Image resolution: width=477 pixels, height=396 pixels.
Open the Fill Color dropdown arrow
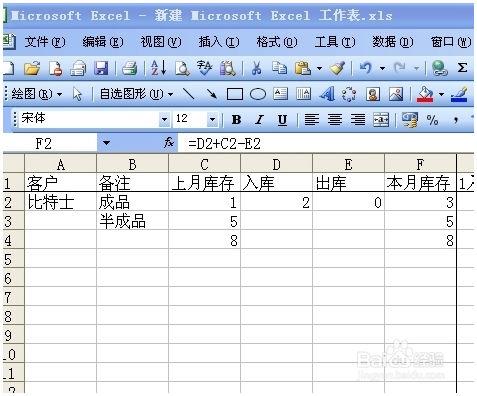(x=441, y=95)
